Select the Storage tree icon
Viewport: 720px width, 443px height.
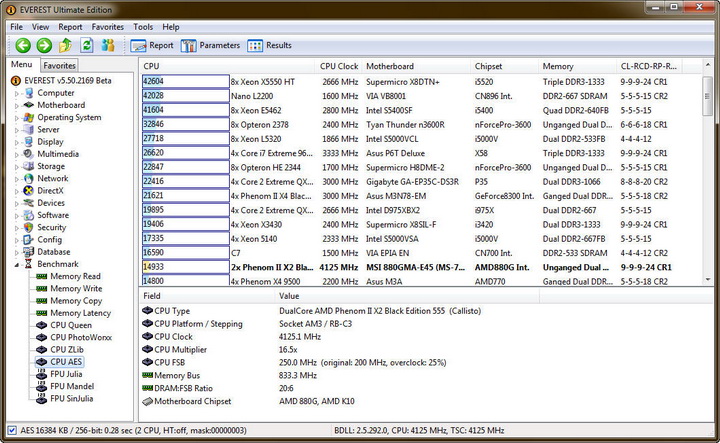coord(29,166)
